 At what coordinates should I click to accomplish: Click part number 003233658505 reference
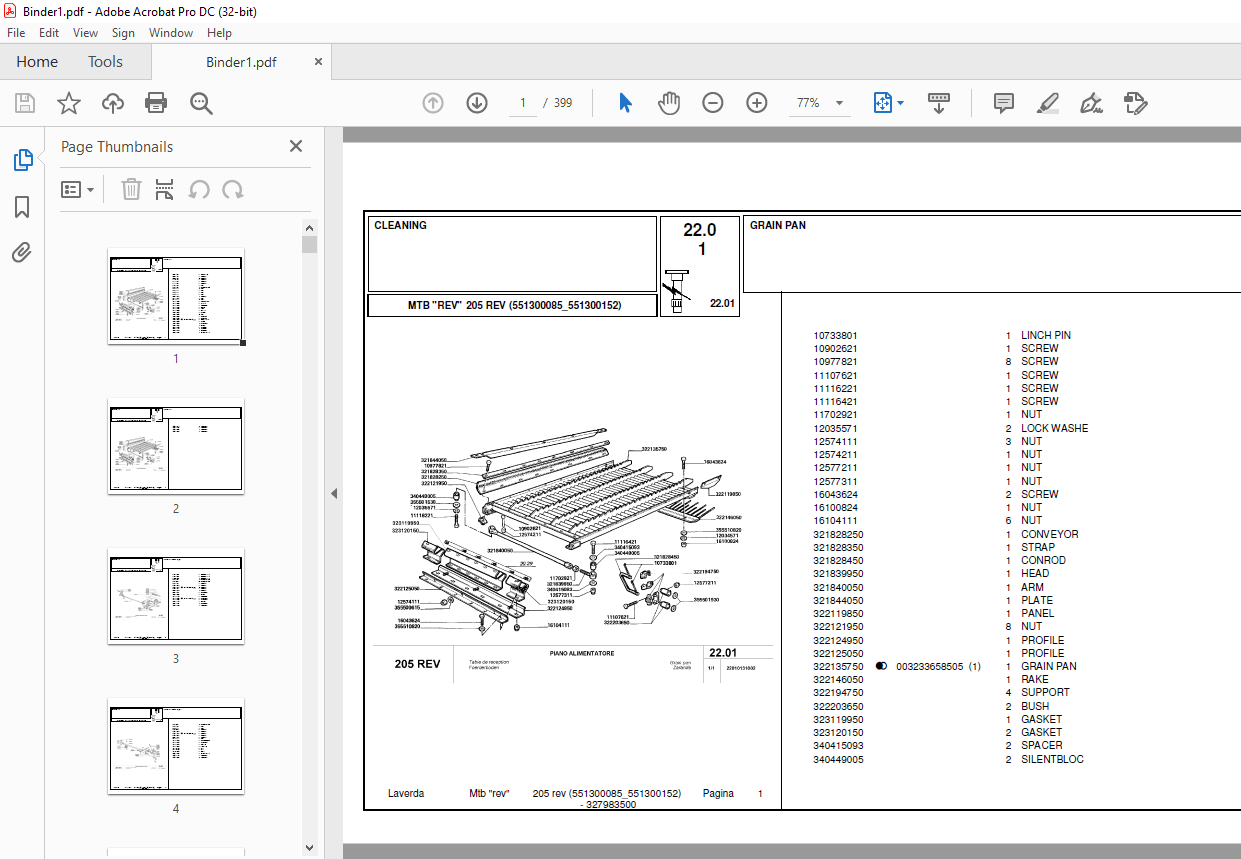(930, 666)
